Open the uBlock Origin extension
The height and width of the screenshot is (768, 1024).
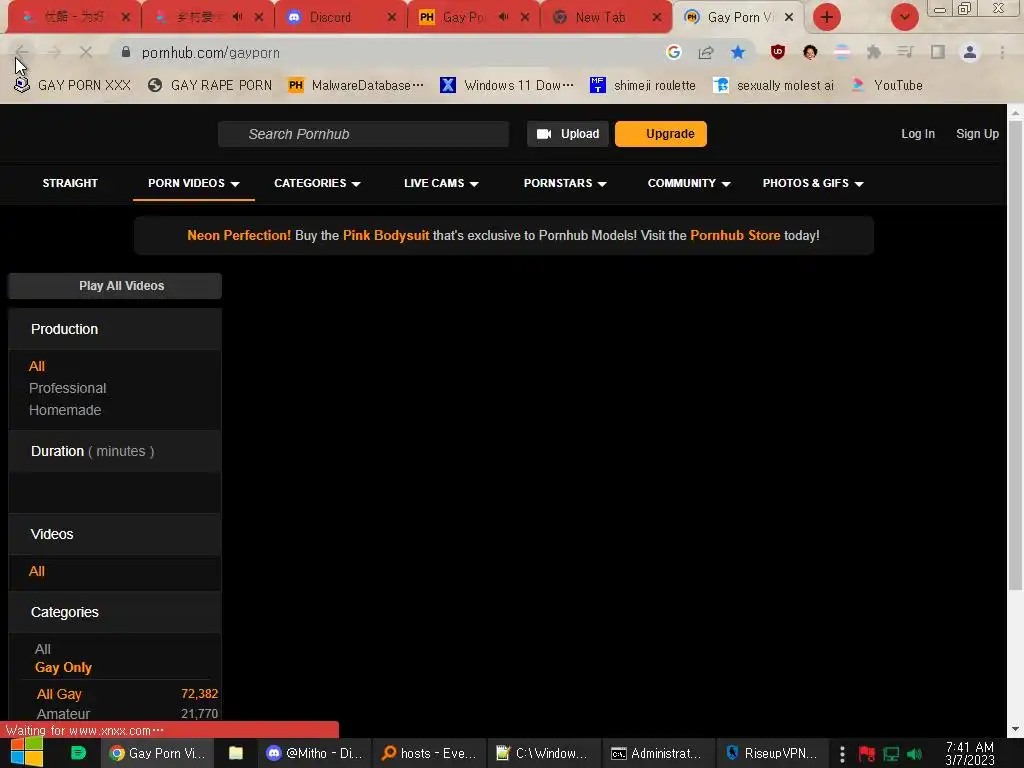pyautogui.click(x=777, y=52)
